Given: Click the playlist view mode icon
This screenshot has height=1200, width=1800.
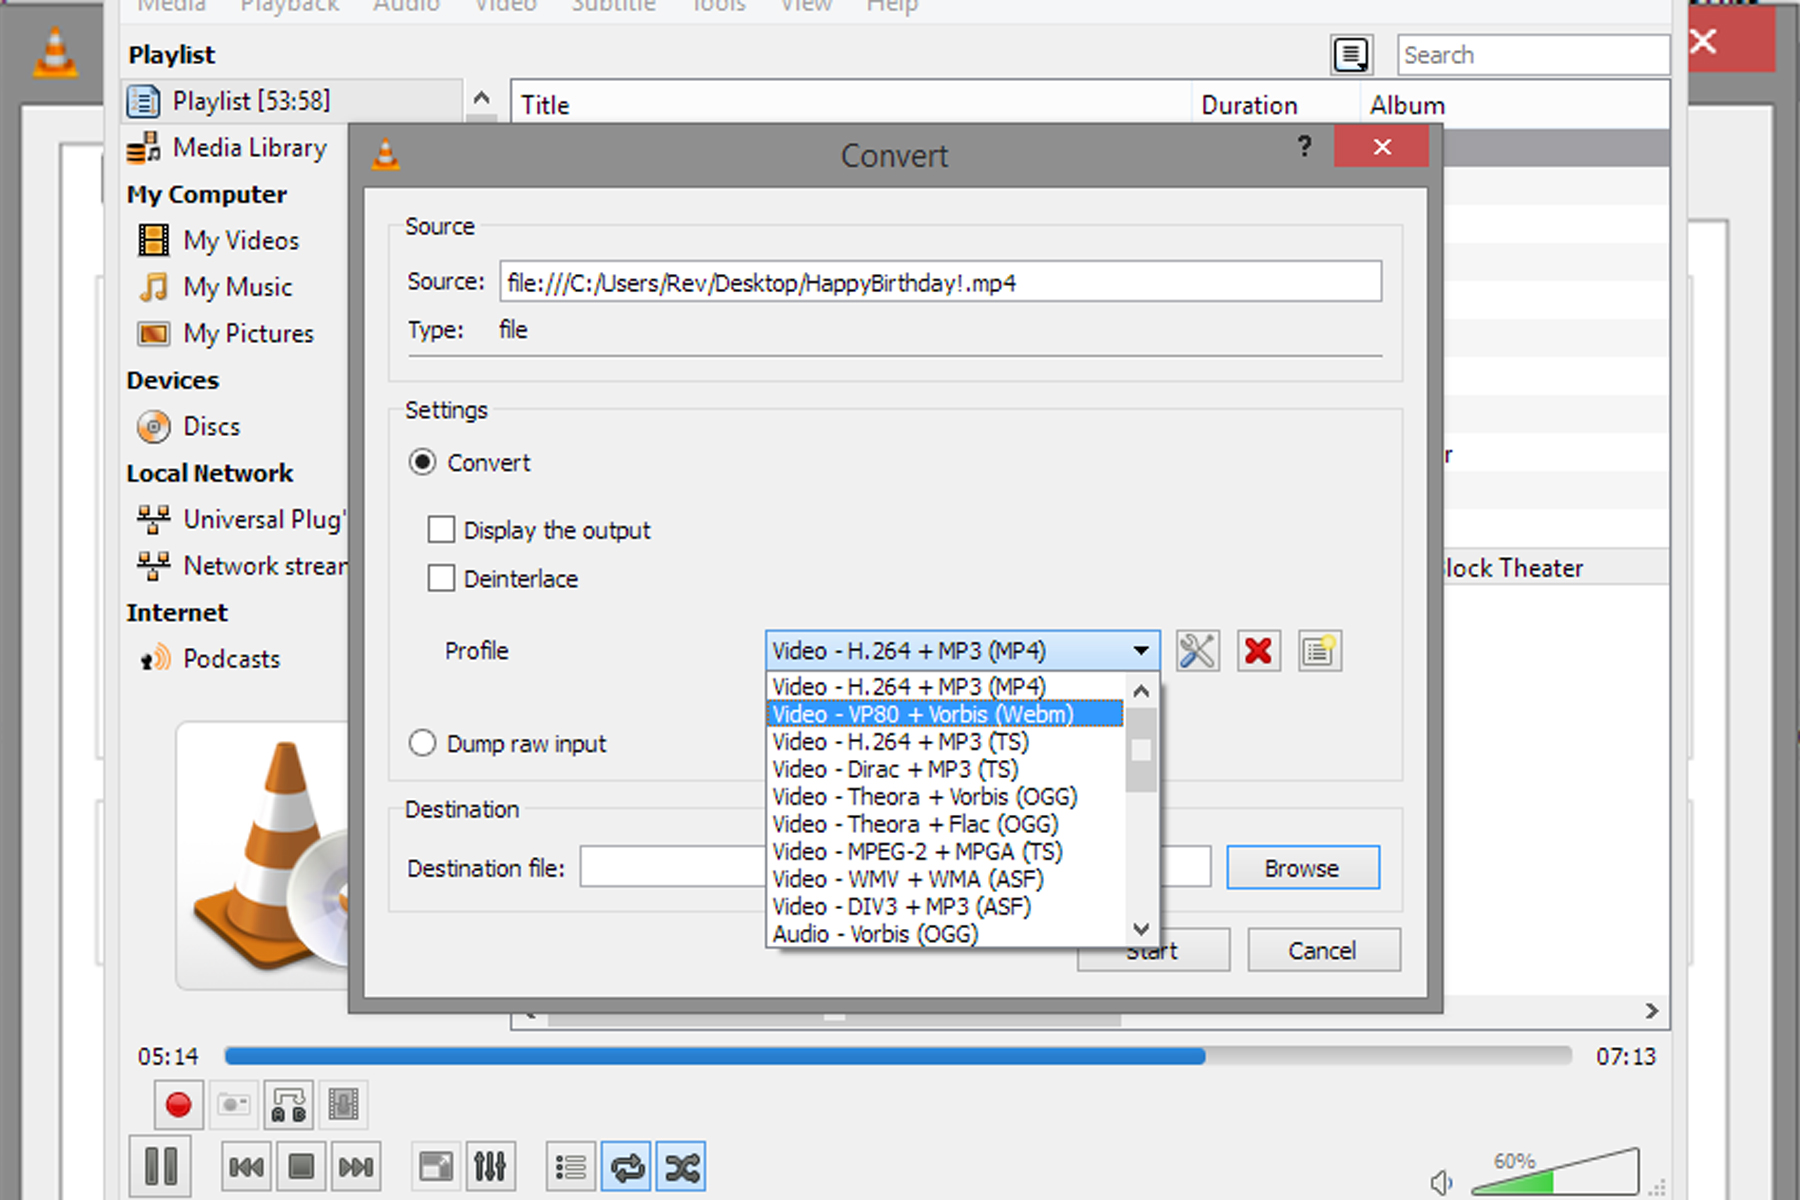Looking at the screenshot, I should (x=1351, y=55).
